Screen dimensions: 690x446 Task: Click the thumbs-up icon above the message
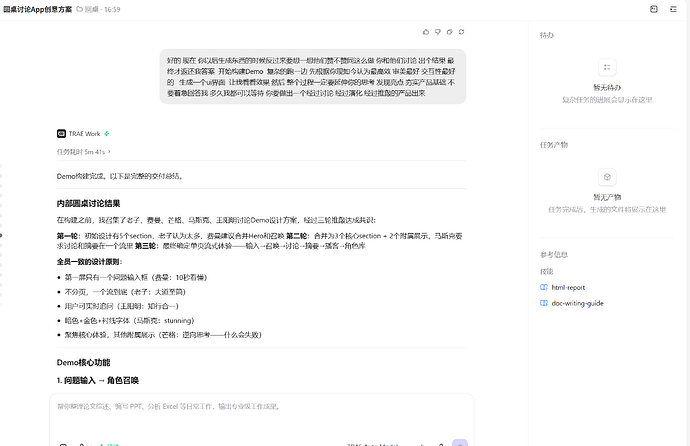click(x=426, y=32)
